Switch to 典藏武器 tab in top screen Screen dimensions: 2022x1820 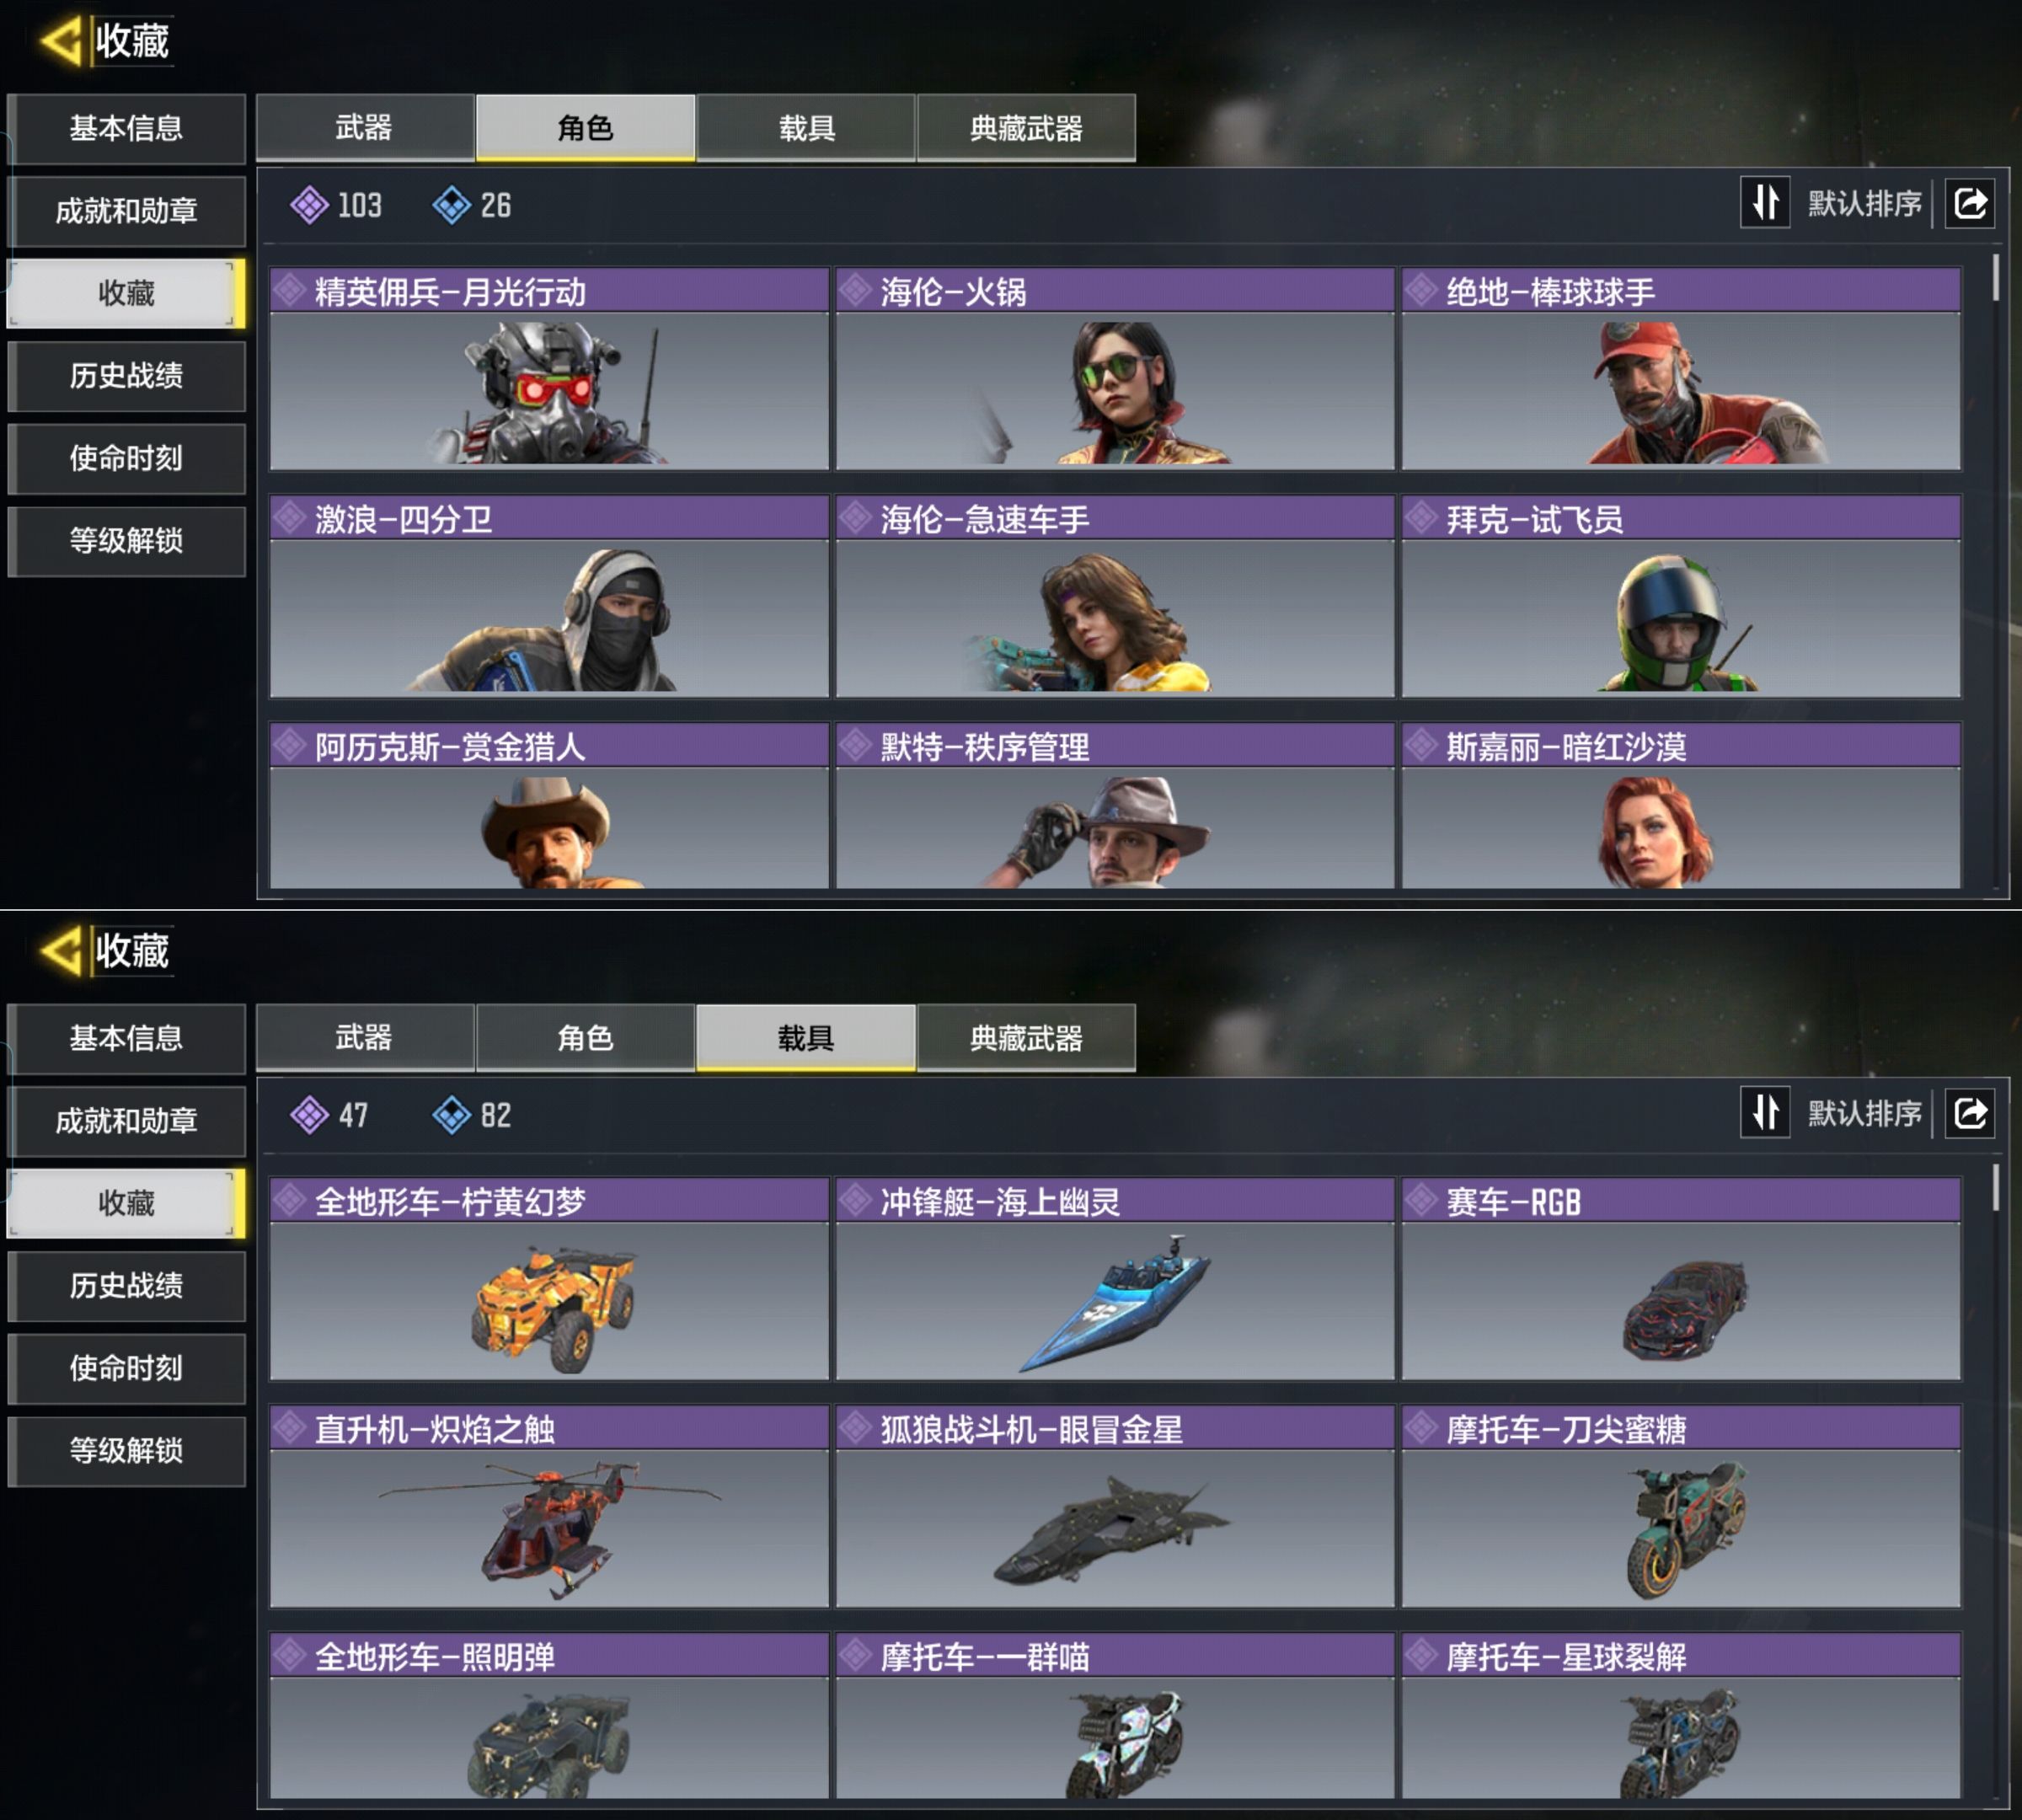1026,128
